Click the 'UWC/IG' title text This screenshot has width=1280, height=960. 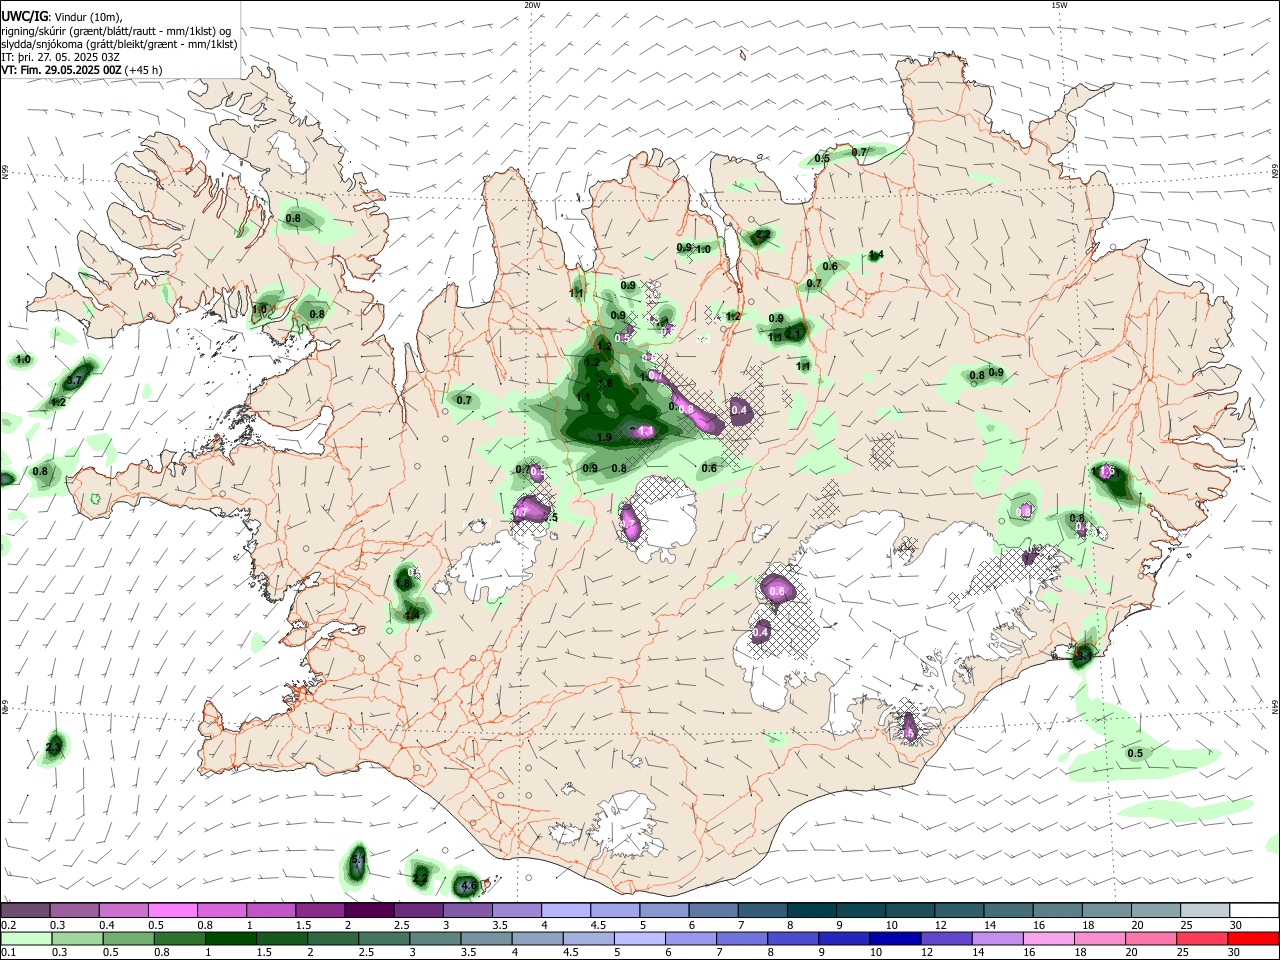[24, 17]
